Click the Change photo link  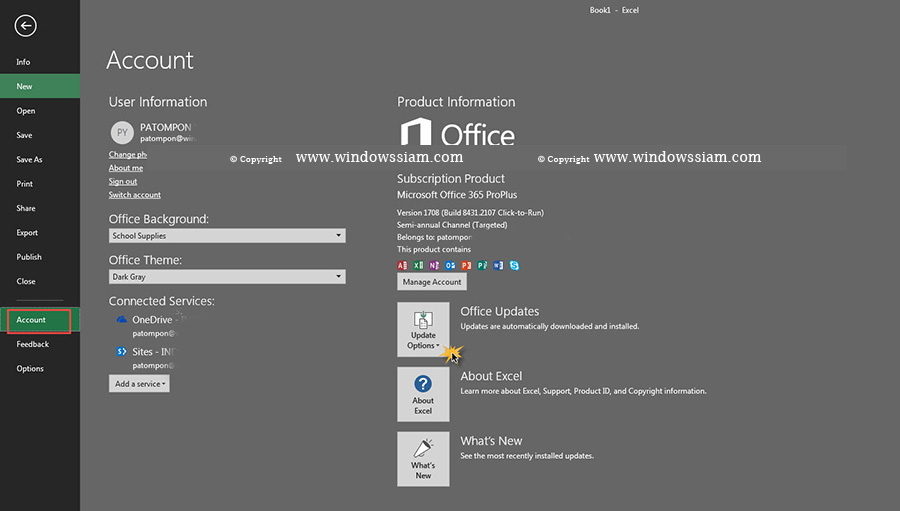[x=128, y=154]
